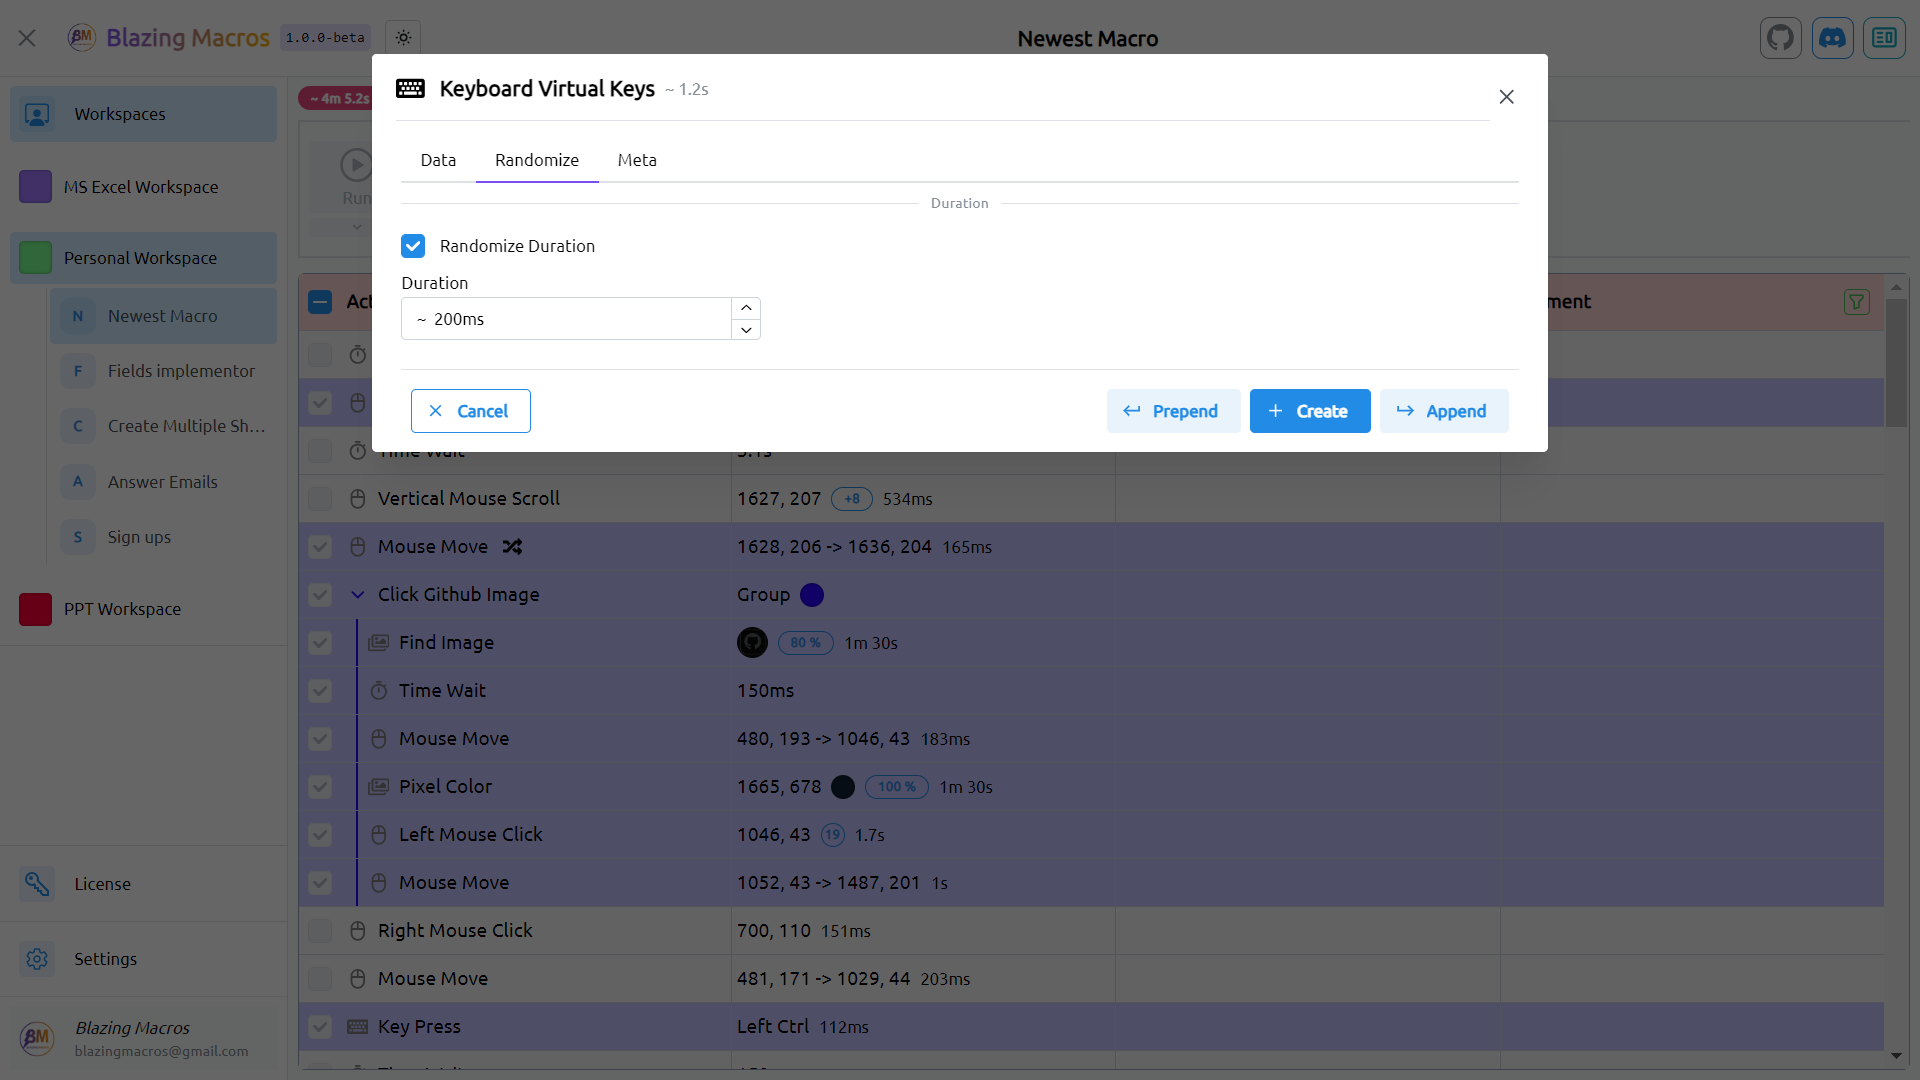The image size is (1920, 1080).
Task: Click the Blazing Macros account avatar
Action: pyautogui.click(x=37, y=1038)
